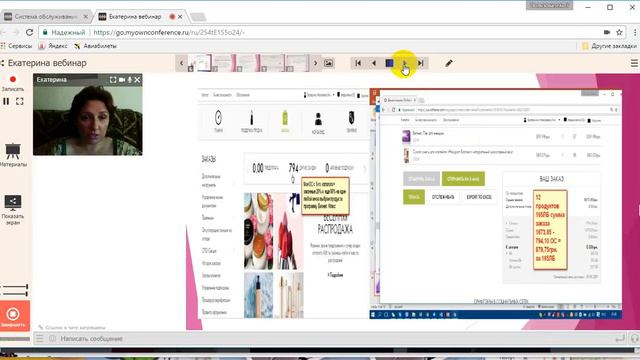This screenshot has width=640, height=360.
Task: Close the Екатерина вебинар tab
Action: click(x=180, y=17)
